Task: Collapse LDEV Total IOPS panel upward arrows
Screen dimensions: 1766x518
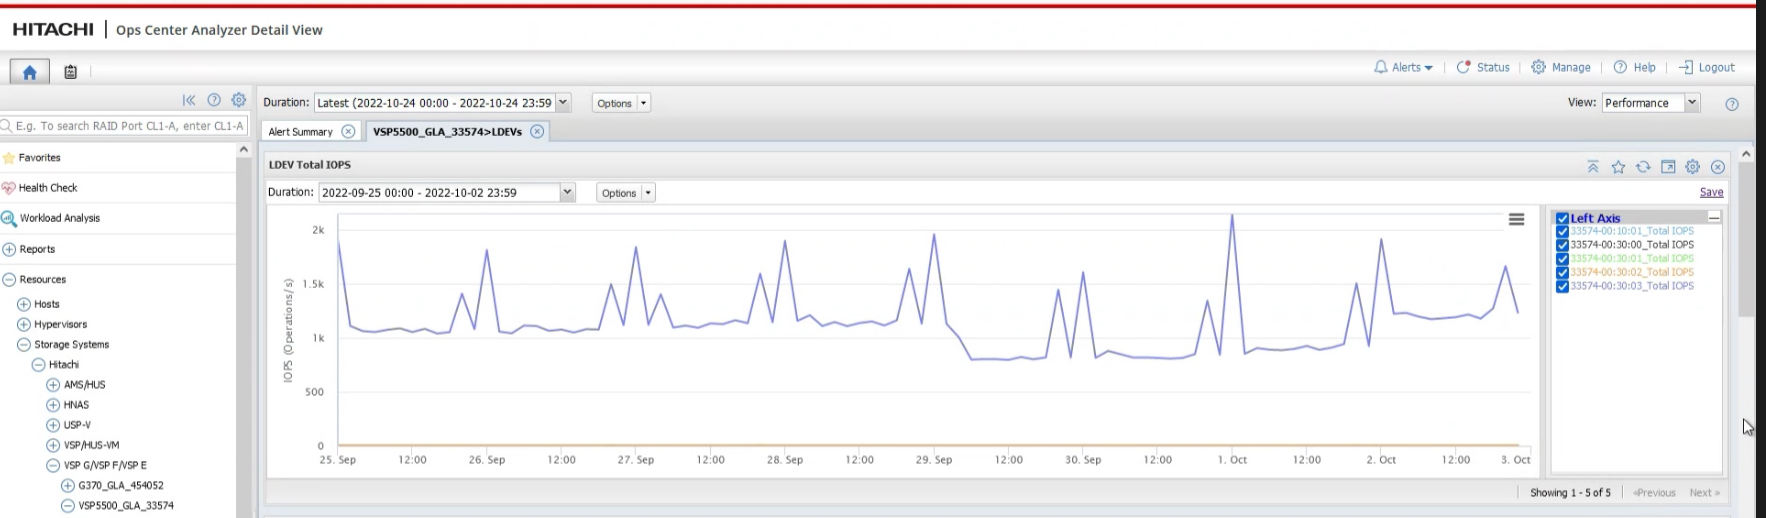Action: click(x=1593, y=167)
